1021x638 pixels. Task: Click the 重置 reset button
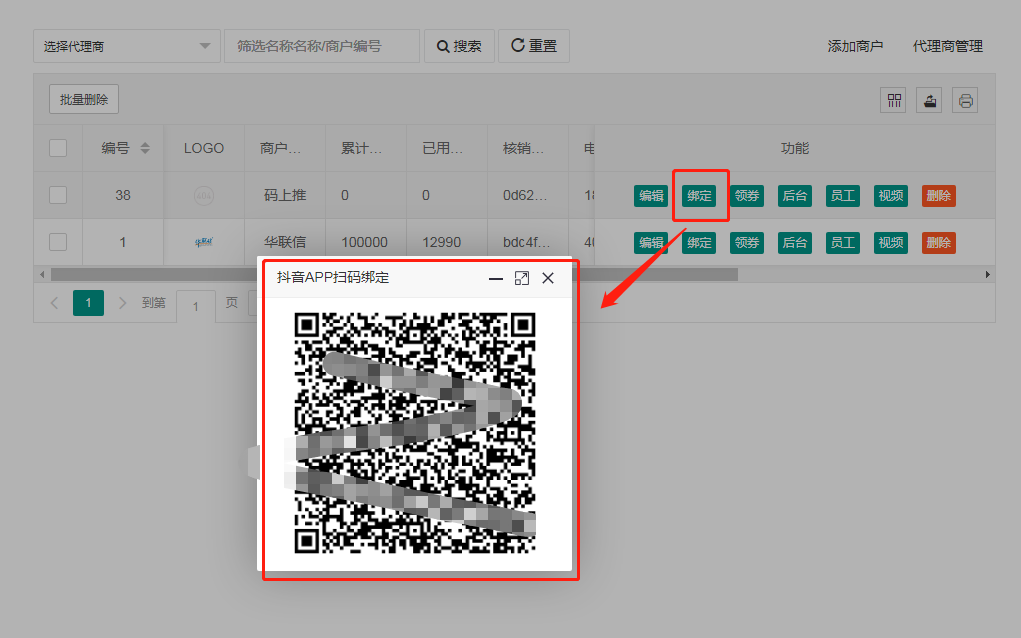coord(534,46)
